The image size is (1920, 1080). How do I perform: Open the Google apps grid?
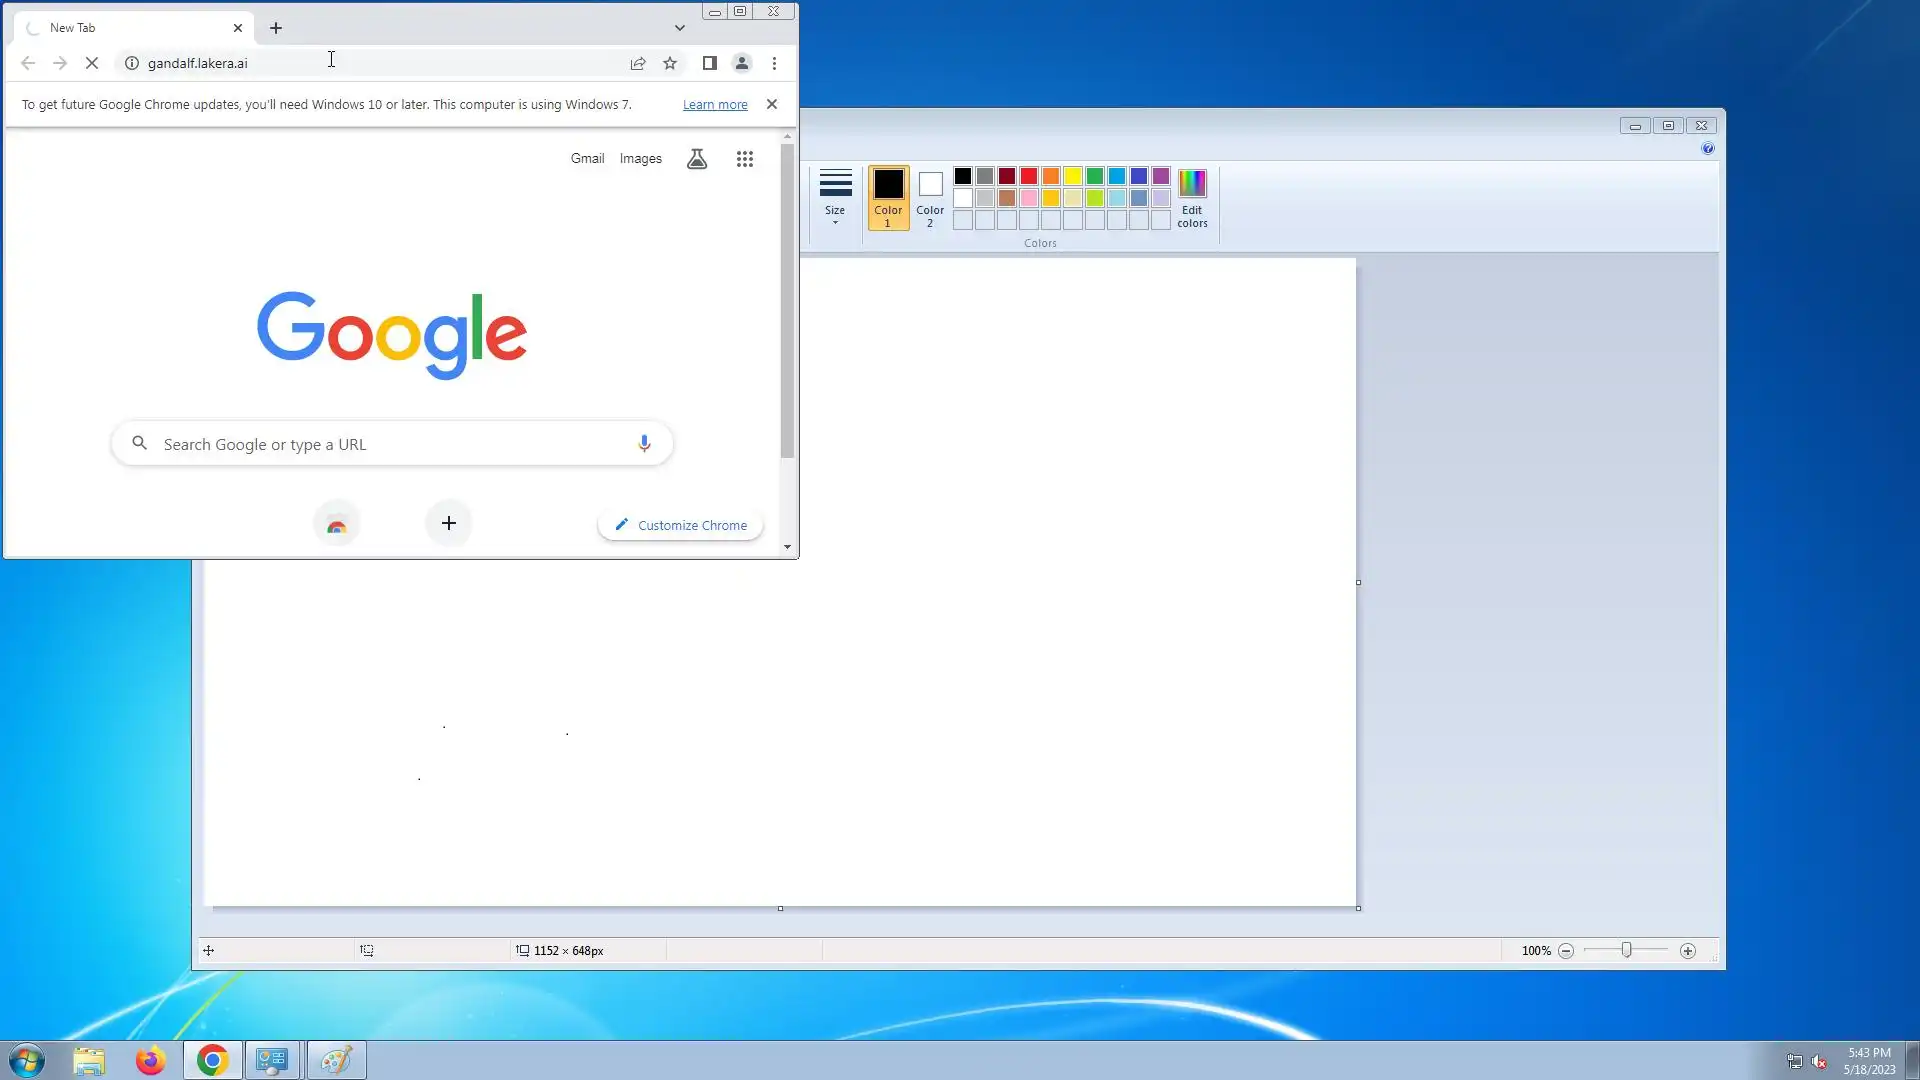pos(745,159)
